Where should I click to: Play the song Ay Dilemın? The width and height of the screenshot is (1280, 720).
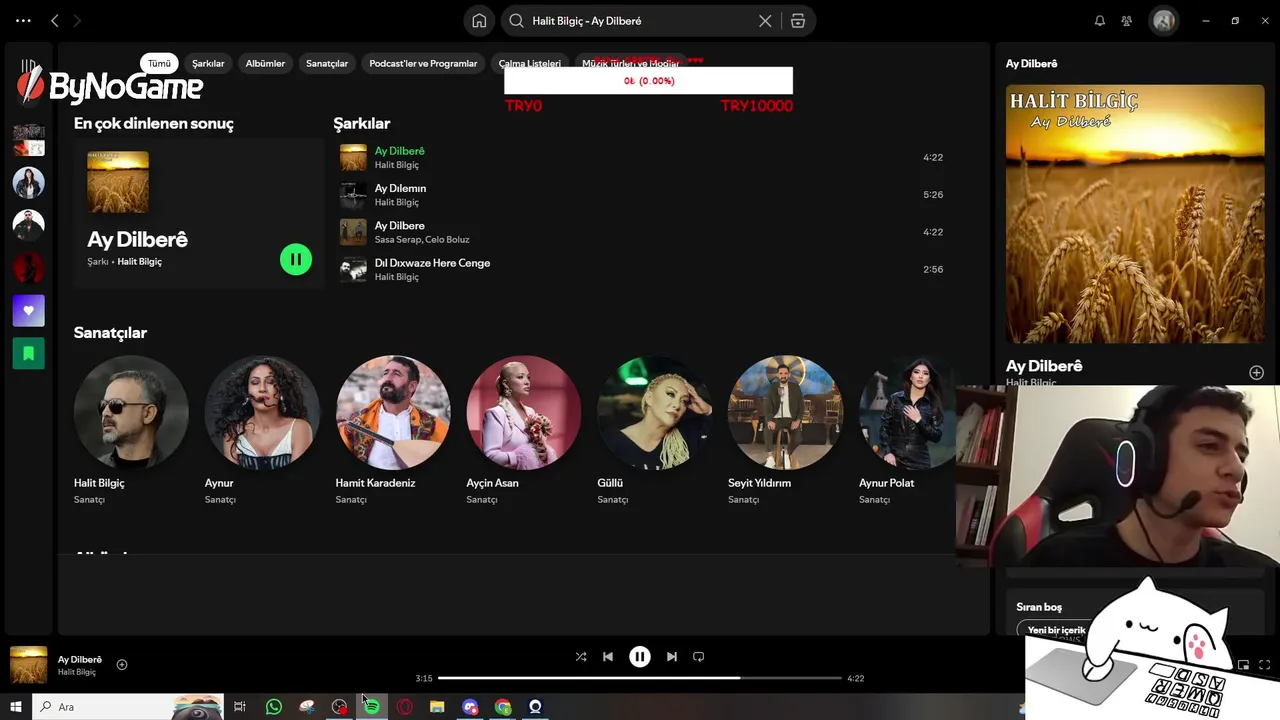pos(400,188)
